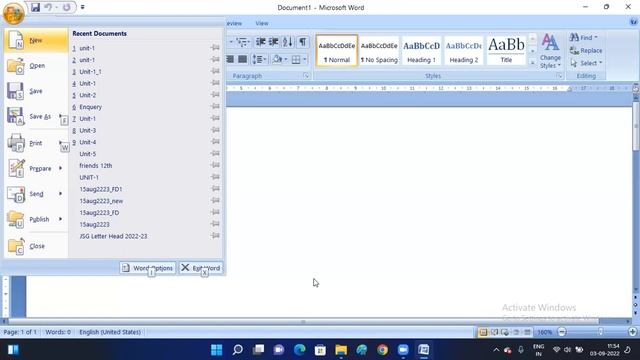The height and width of the screenshot is (360, 640).
Task: Pin Unit-2 in Recent Documents list
Action: coord(215,95)
